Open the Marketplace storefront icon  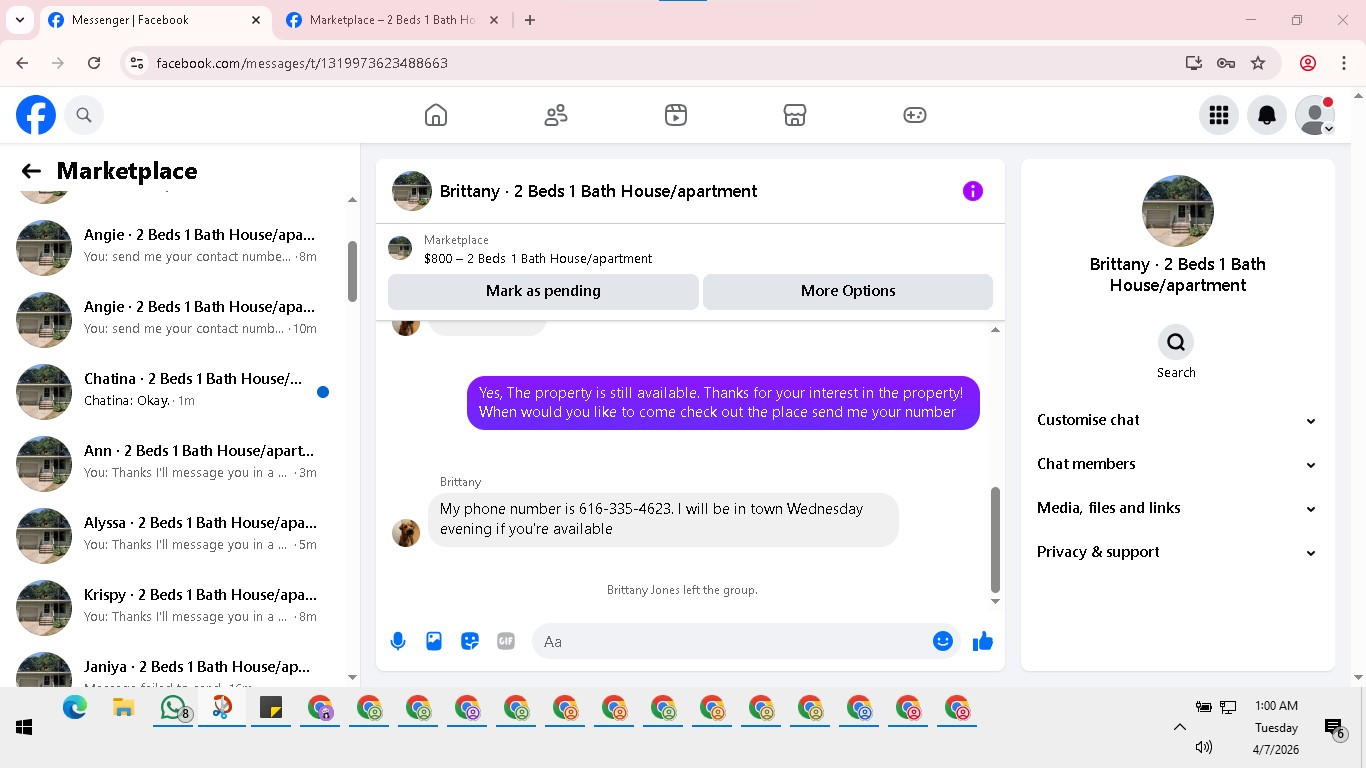pos(795,115)
